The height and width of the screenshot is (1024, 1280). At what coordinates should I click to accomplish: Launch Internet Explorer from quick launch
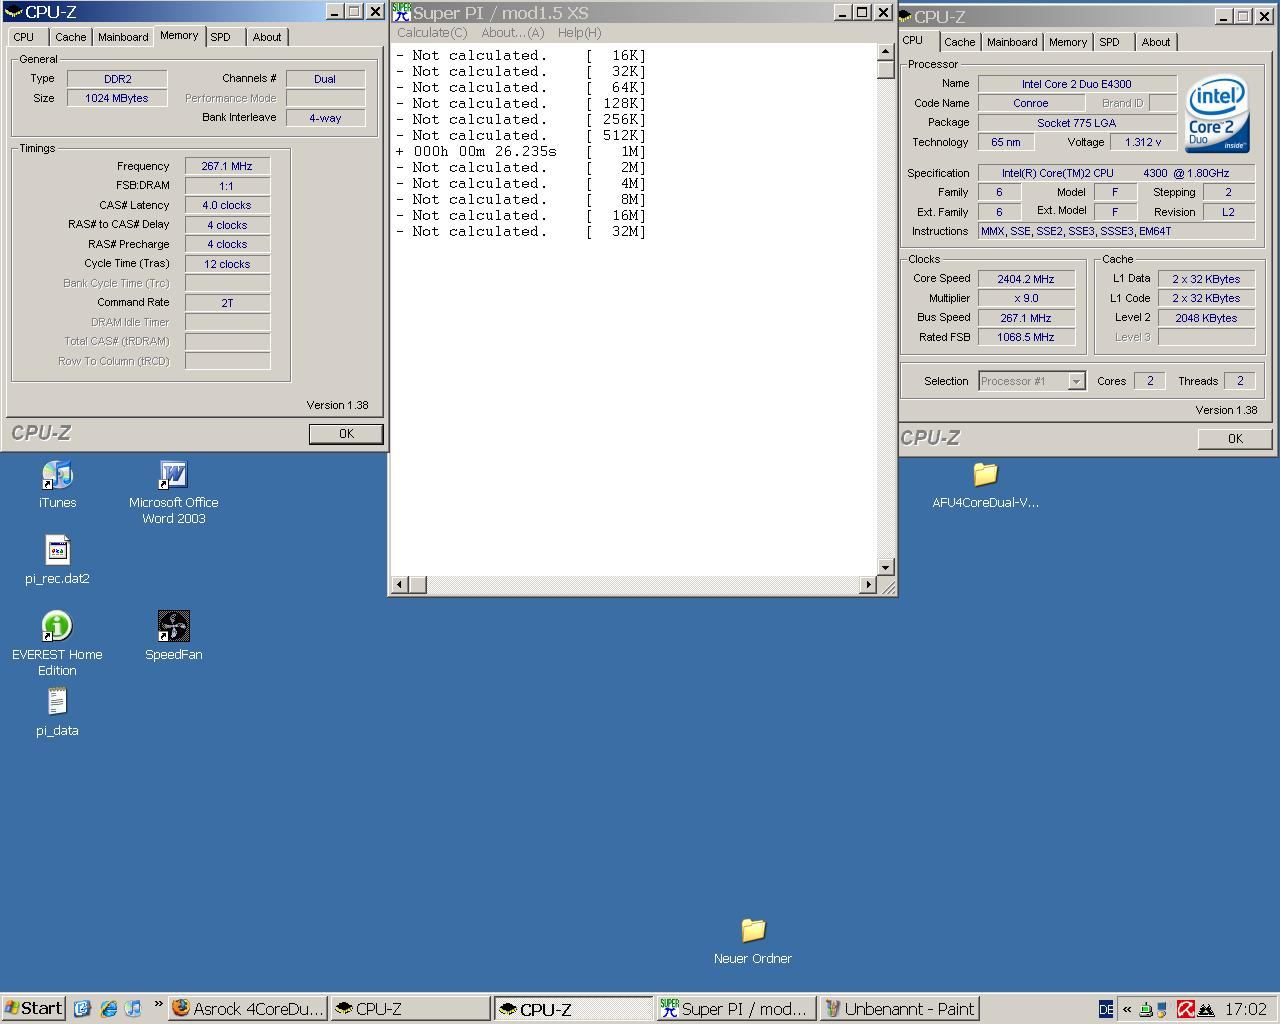pos(108,1008)
